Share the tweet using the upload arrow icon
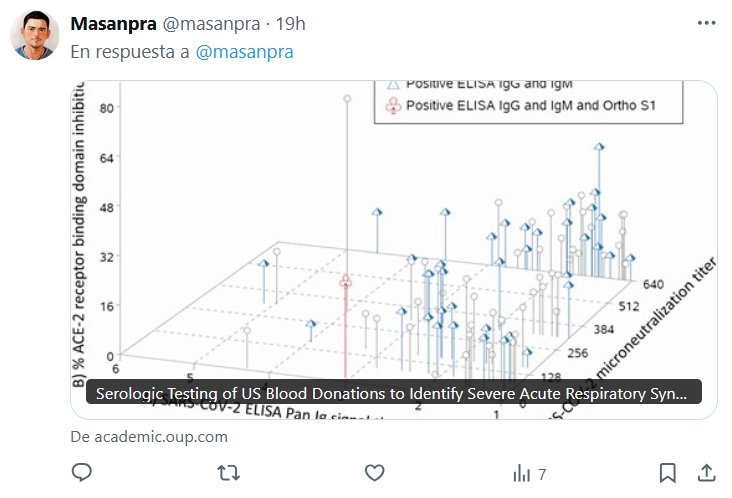Viewport: 732px width, 498px height. coord(705,472)
